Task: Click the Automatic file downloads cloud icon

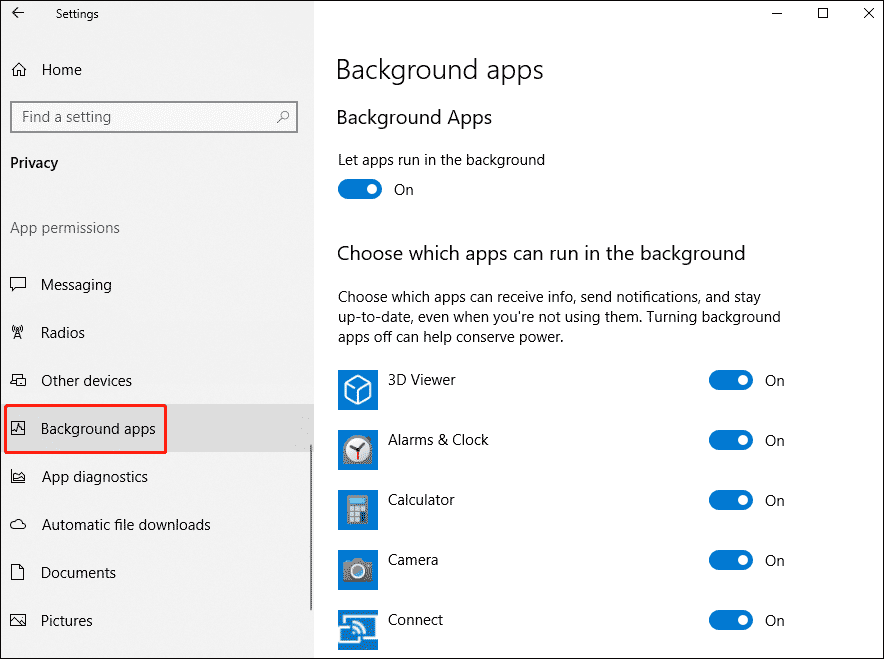Action: click(x=18, y=524)
